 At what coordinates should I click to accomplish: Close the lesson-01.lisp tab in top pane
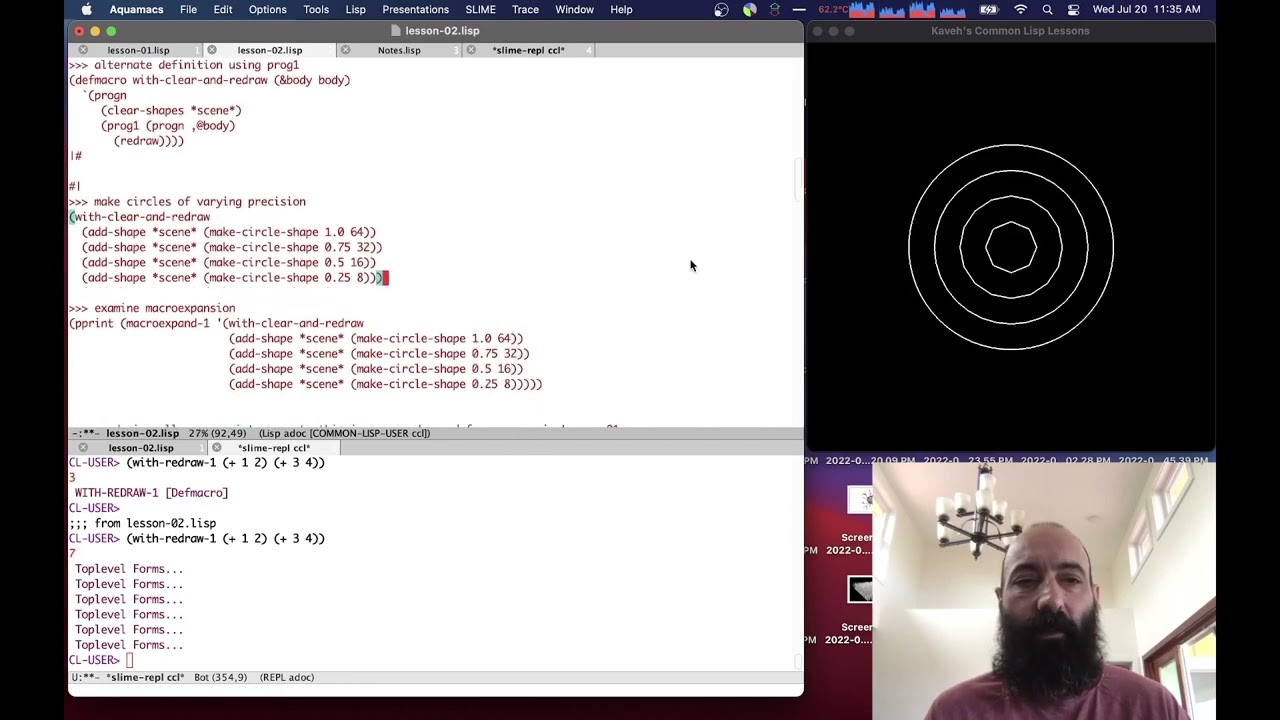pos(83,50)
